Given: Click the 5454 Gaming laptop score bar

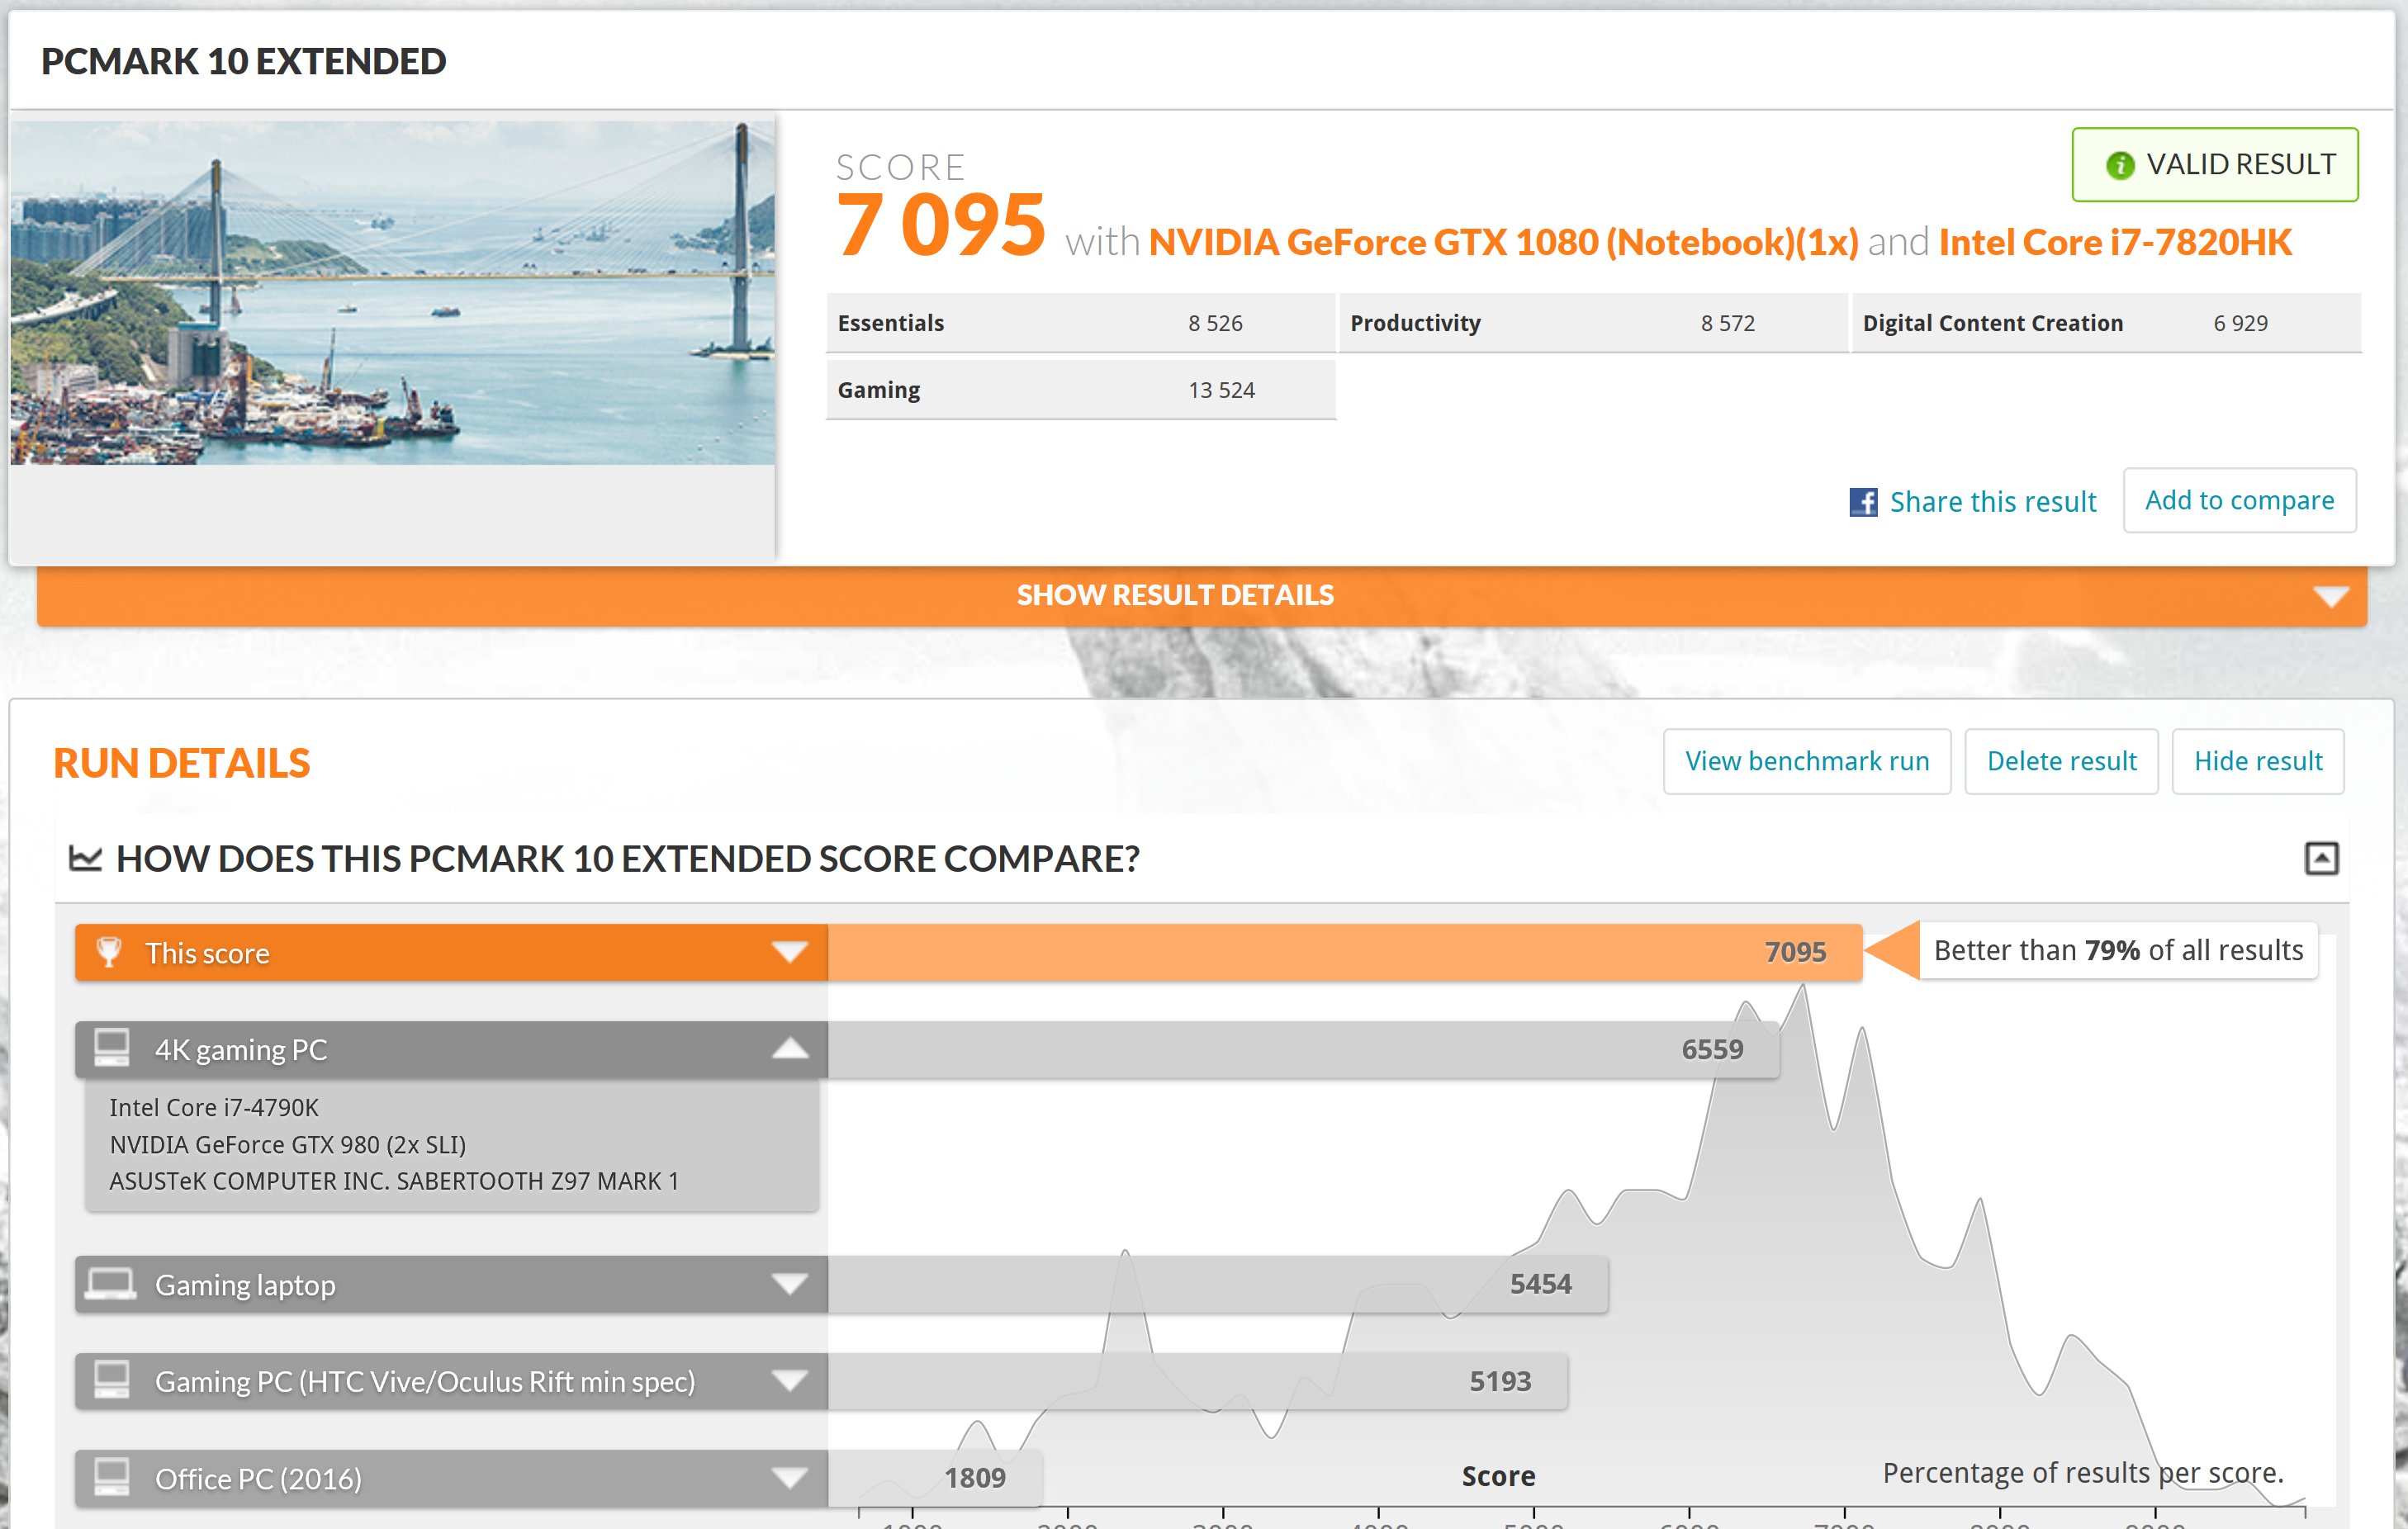Looking at the screenshot, I should (1218, 1284).
